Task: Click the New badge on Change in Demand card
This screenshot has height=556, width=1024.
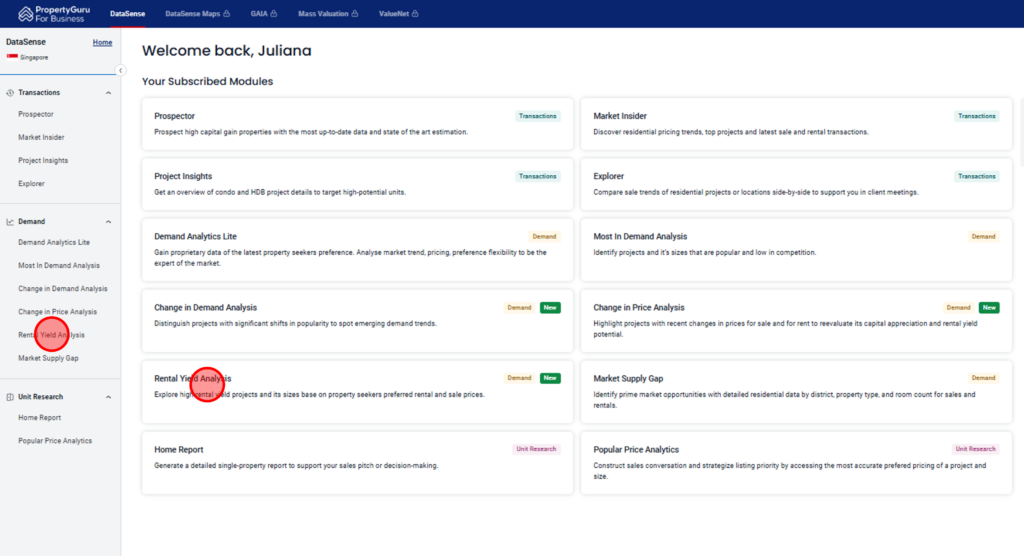Action: pos(550,308)
